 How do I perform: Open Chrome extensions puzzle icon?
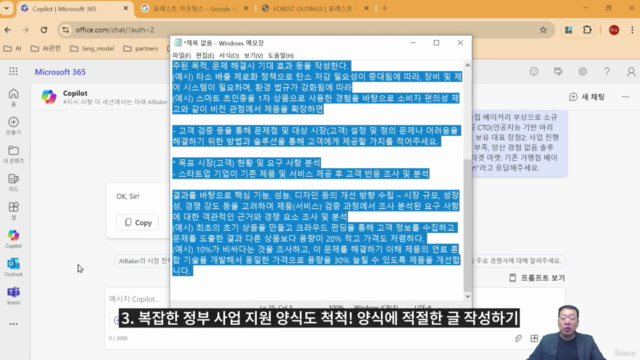click(x=587, y=30)
